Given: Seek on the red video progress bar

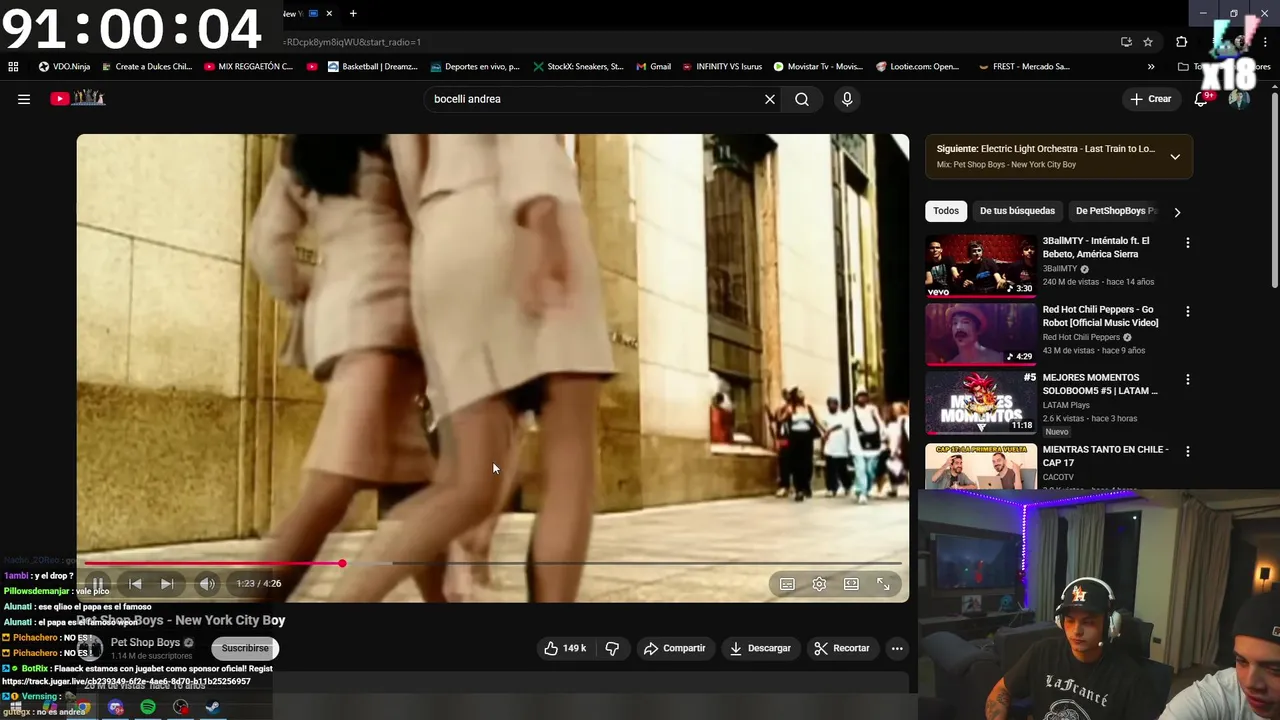Looking at the screenshot, I should coord(493,563).
